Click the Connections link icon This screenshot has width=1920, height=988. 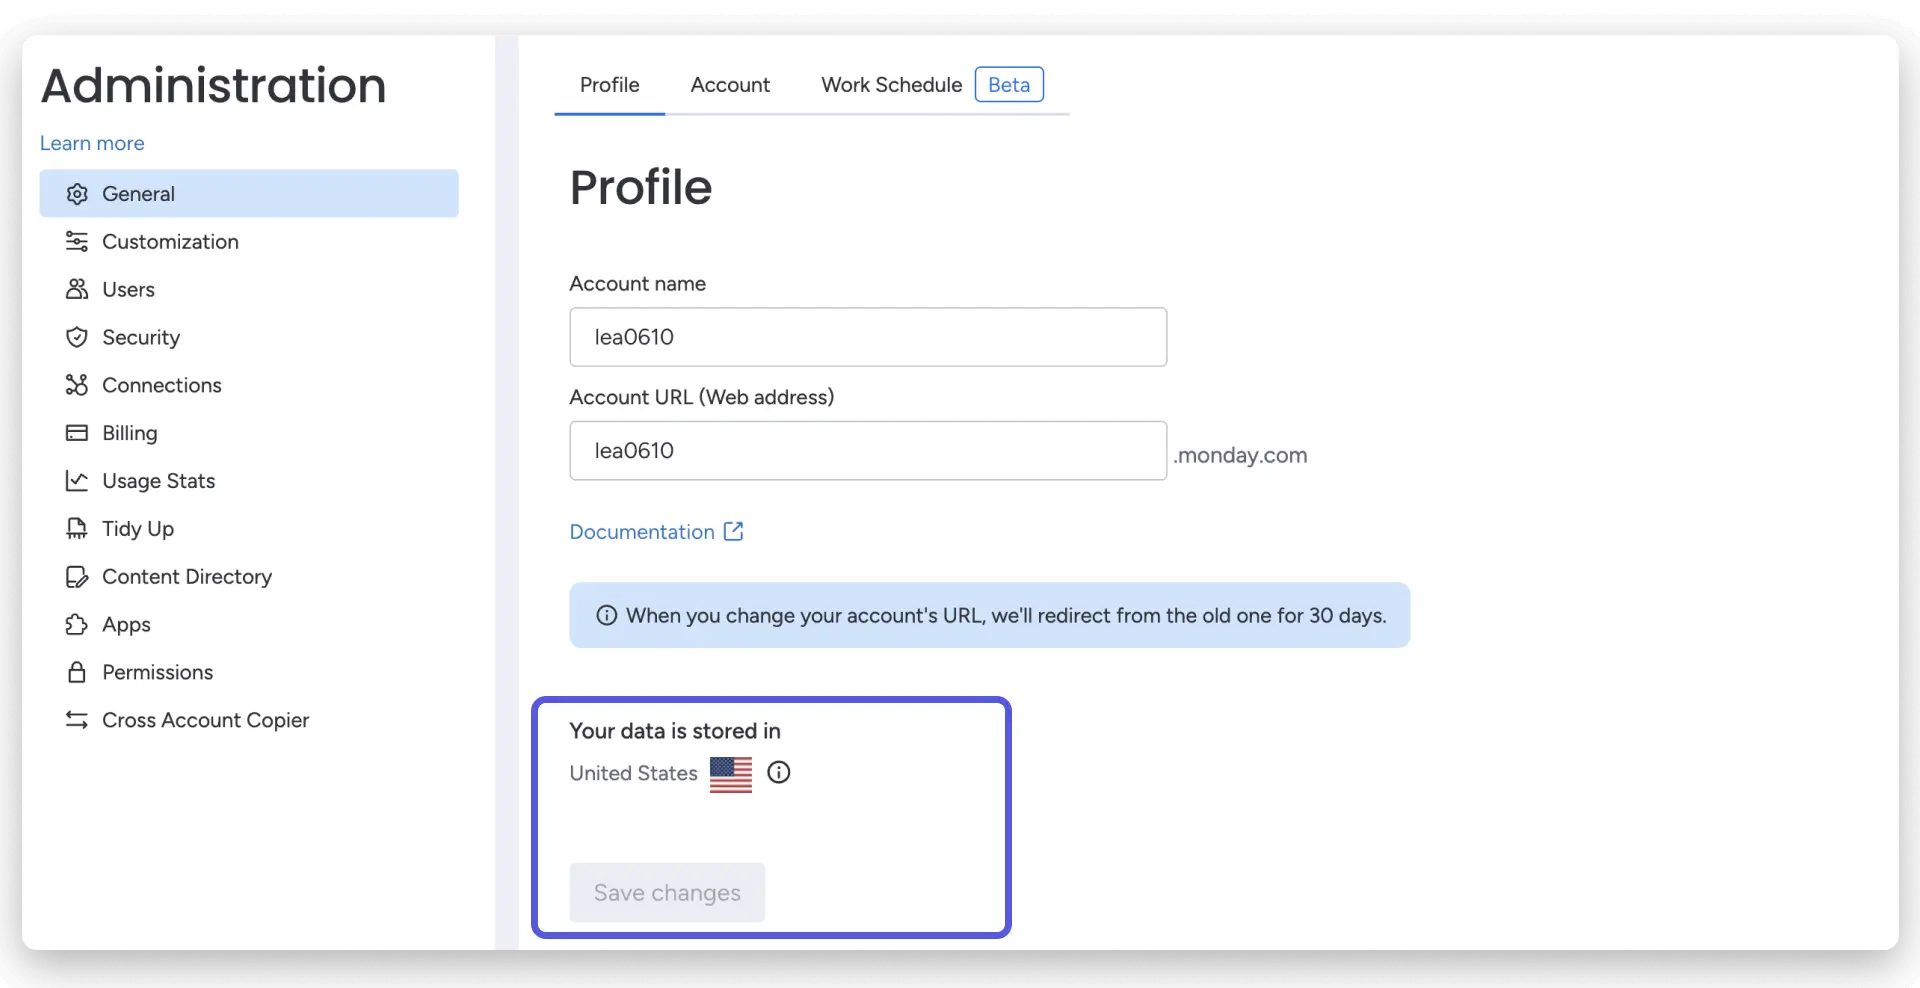coord(77,384)
